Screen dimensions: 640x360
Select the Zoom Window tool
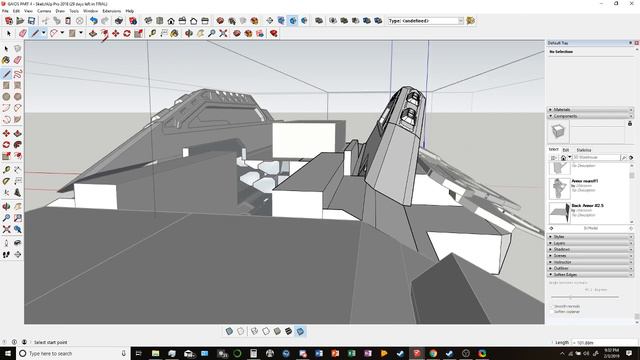[18, 218]
